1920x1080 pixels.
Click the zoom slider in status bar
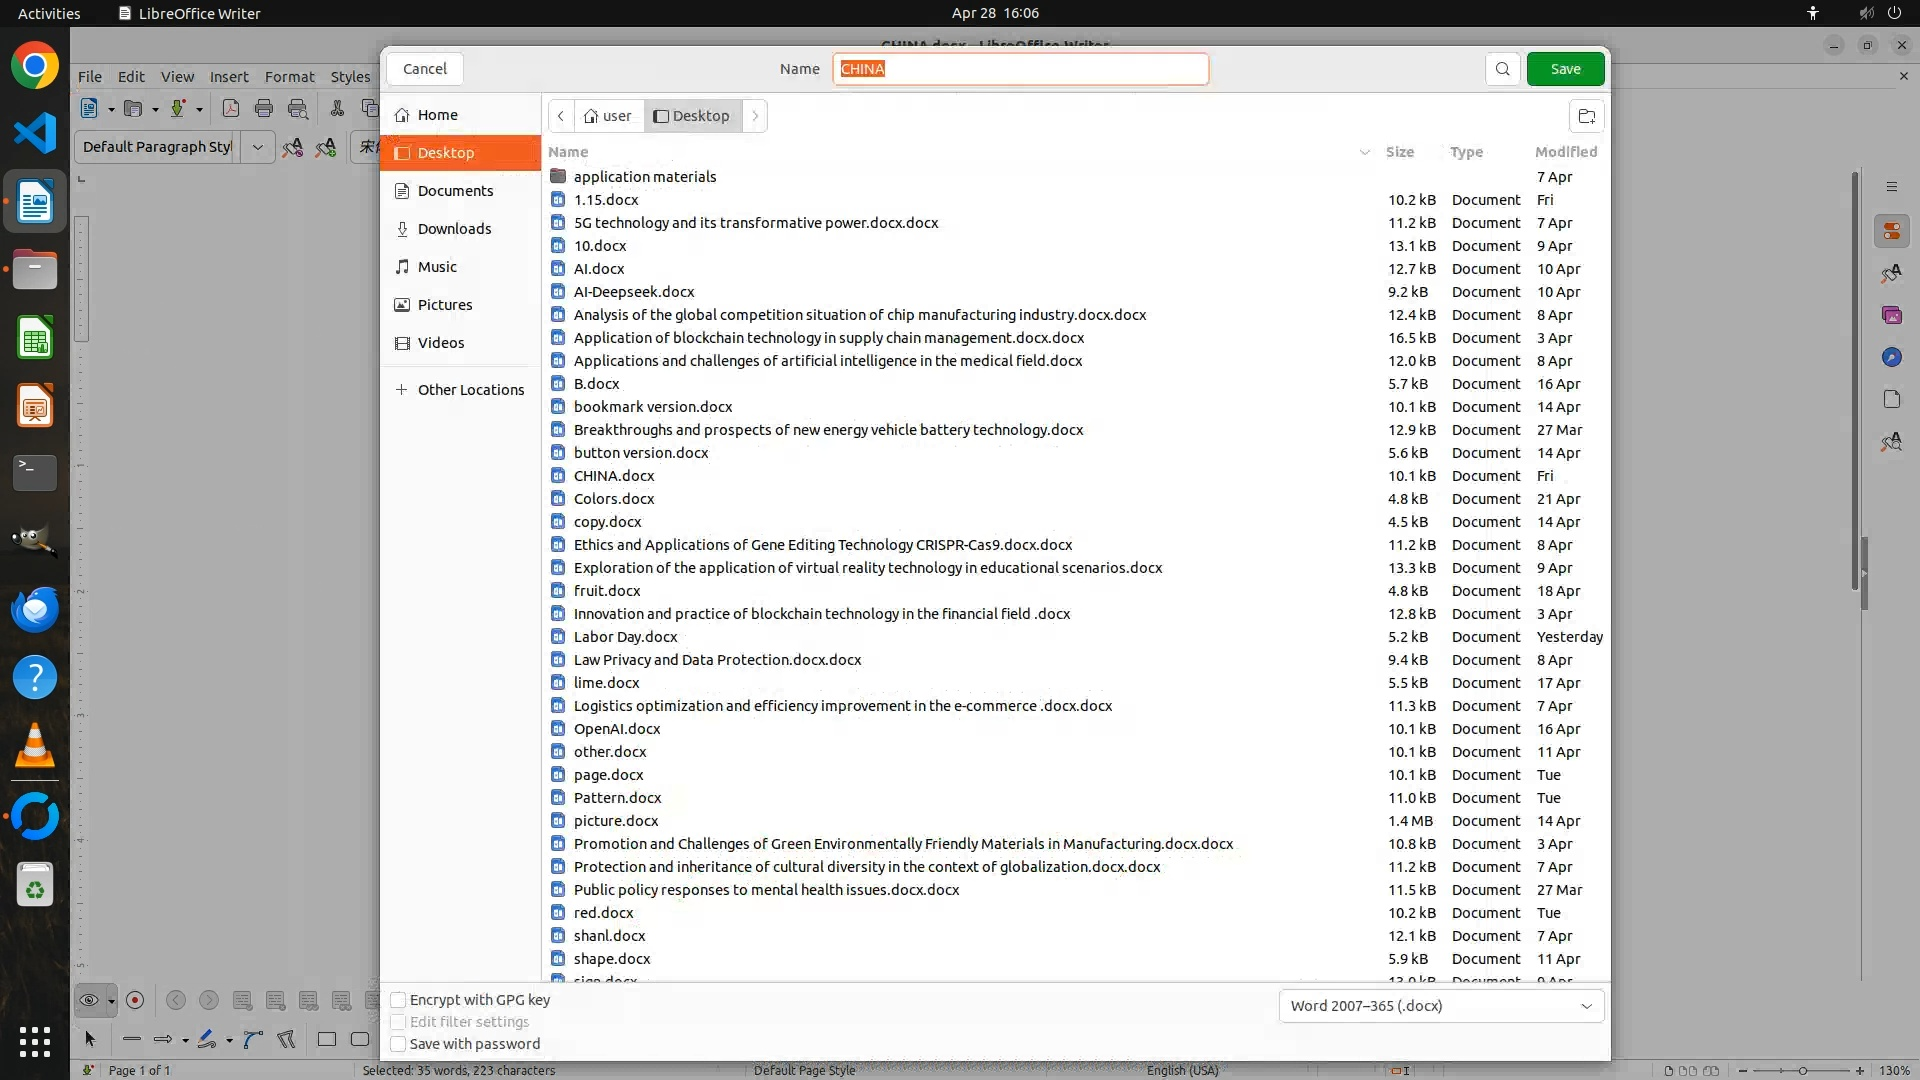(1802, 1071)
